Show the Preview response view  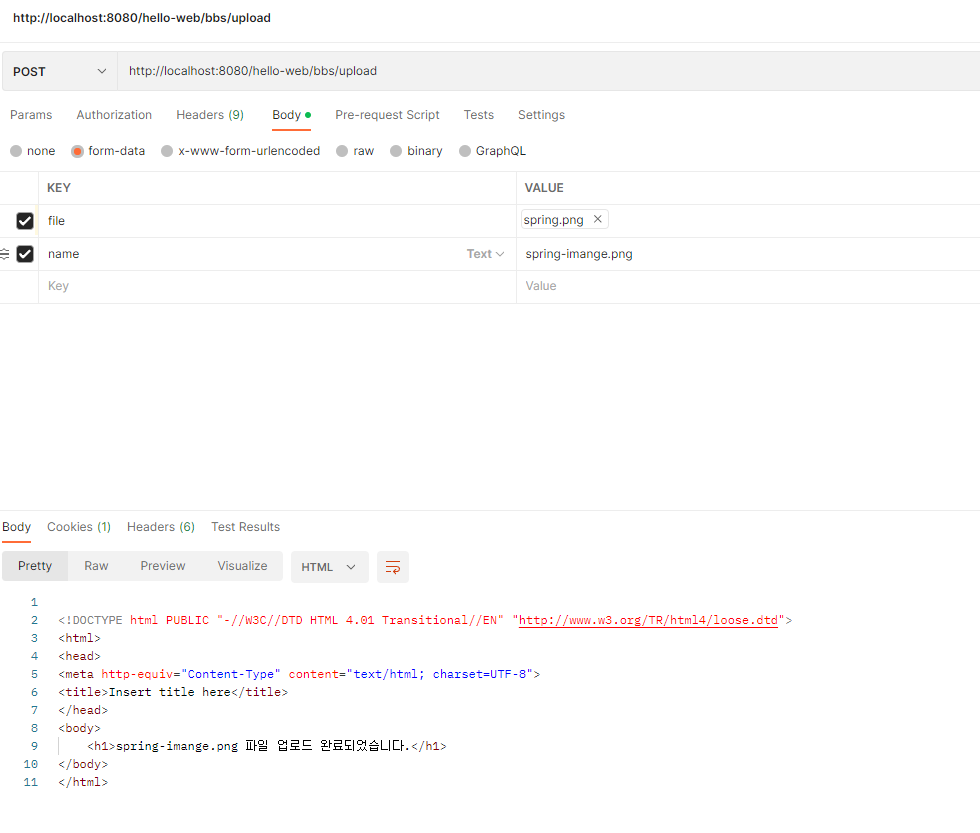click(163, 566)
